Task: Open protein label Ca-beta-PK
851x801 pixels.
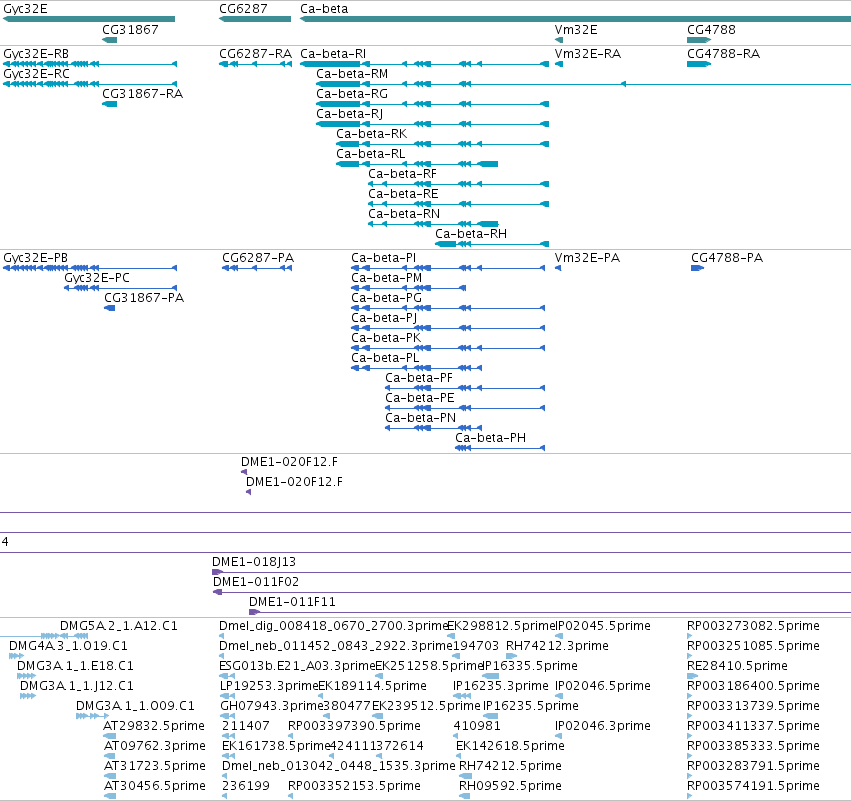Action: click(x=386, y=338)
